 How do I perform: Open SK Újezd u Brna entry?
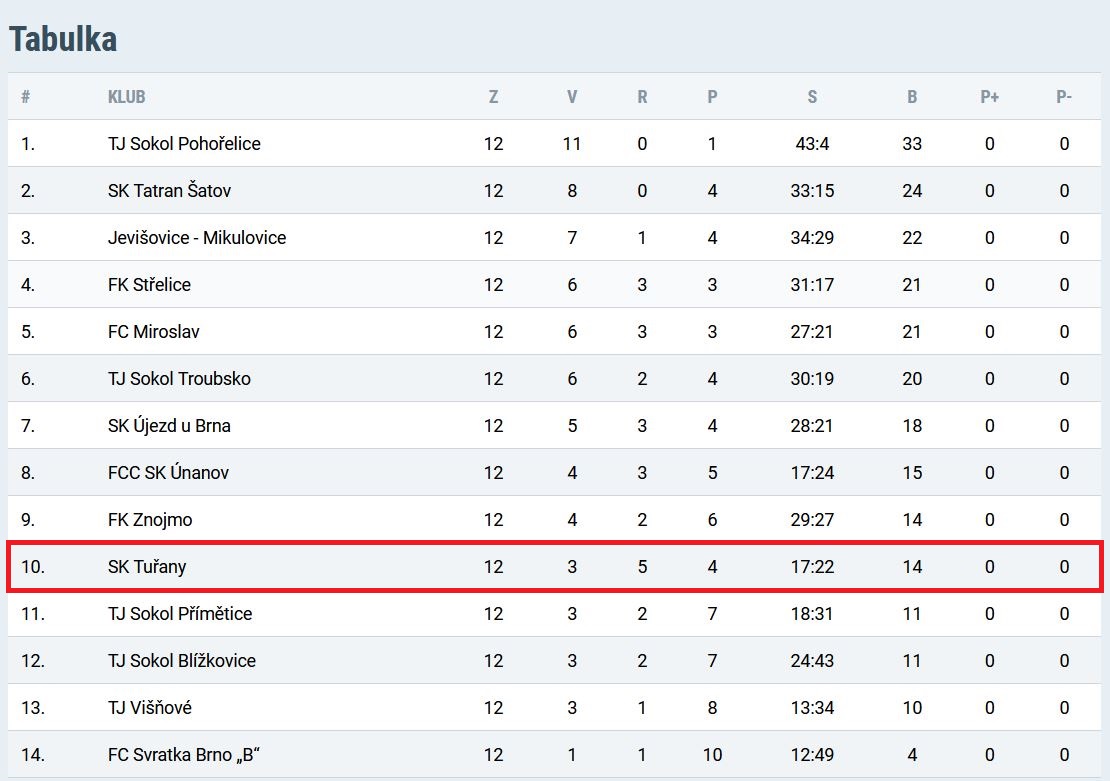169,426
